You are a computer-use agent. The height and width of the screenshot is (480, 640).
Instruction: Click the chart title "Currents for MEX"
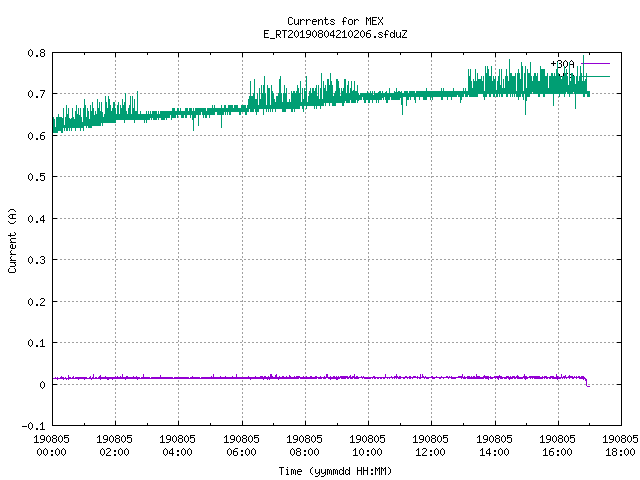[335, 21]
